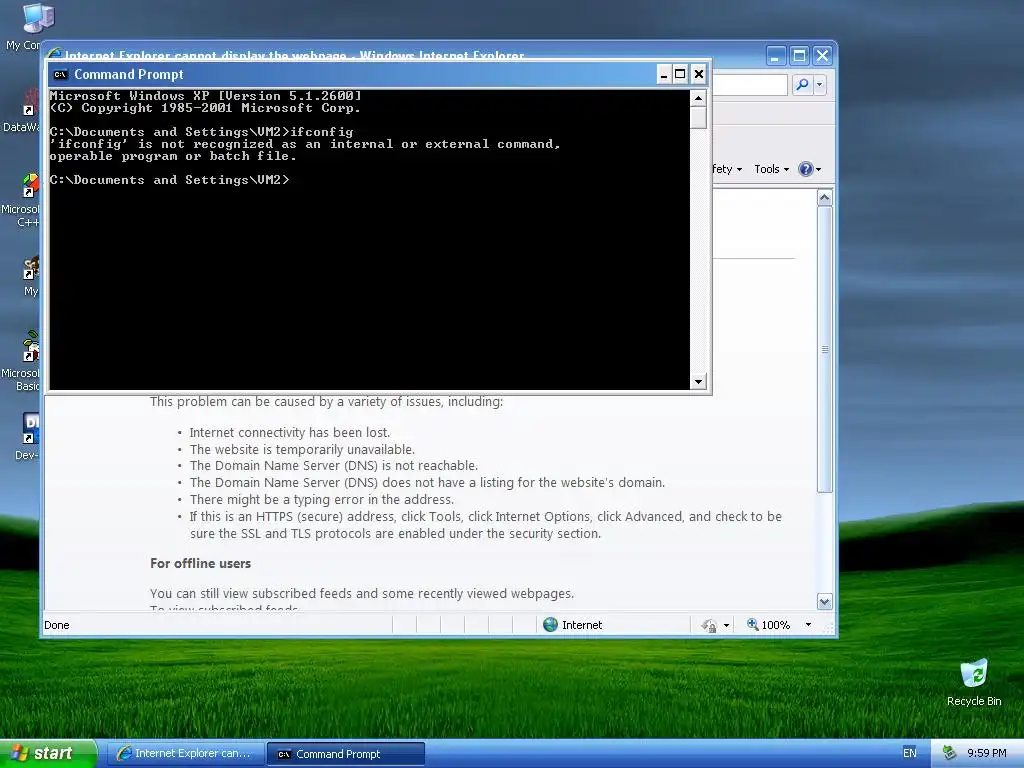Screen dimensions: 1024x768
Task: Click the ifconfig error message line in console
Action: [304, 144]
